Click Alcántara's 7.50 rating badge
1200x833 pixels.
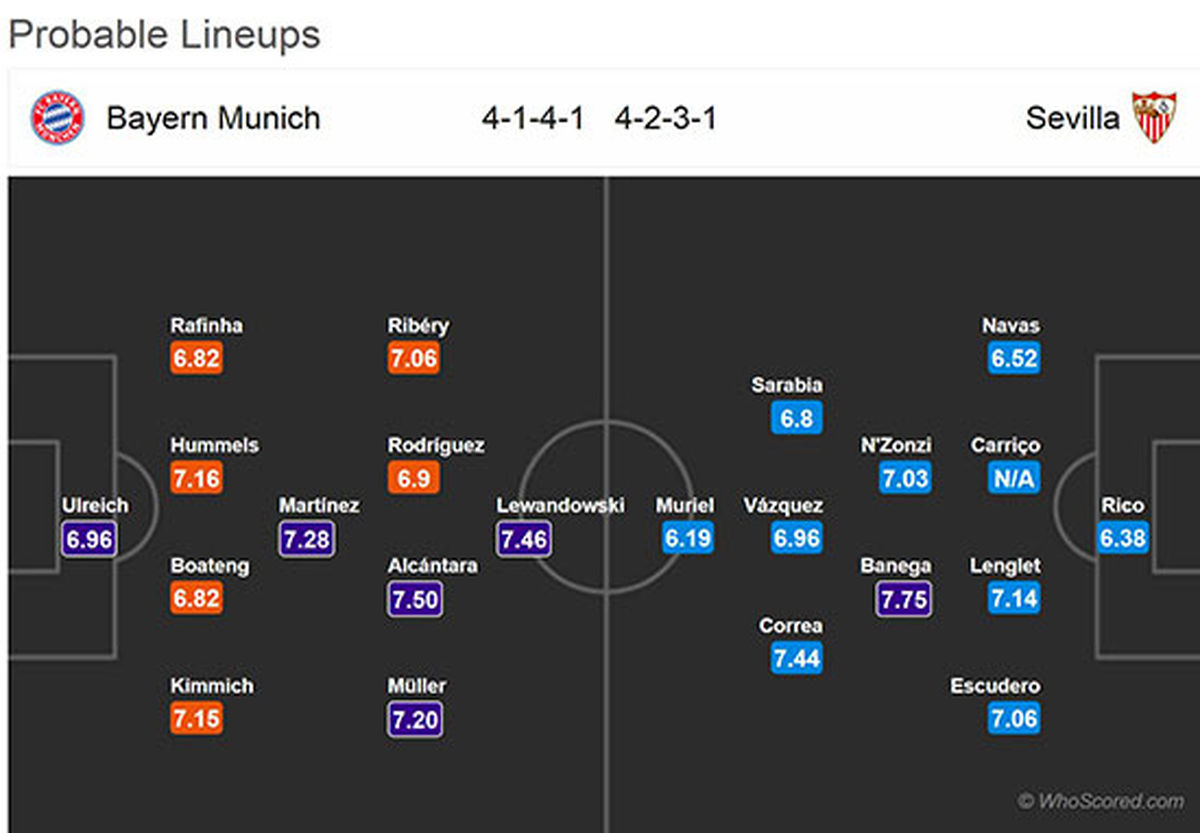pos(415,599)
